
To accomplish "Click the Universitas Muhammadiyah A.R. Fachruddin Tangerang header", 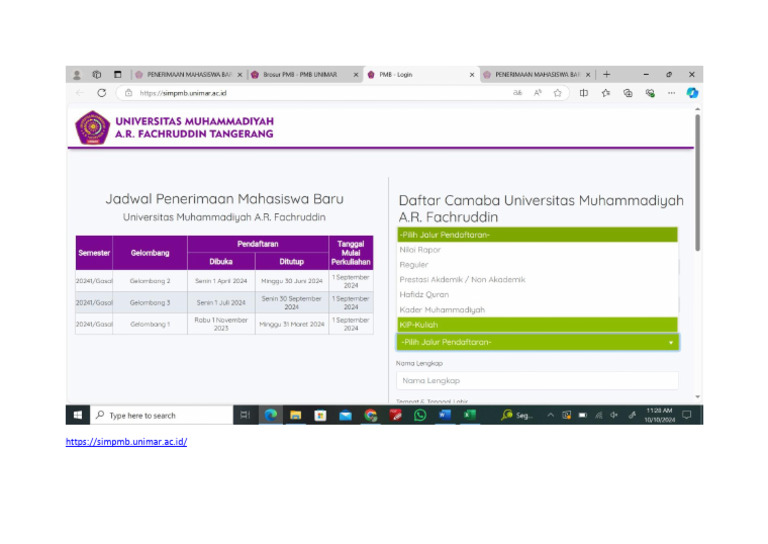I will (194, 127).
